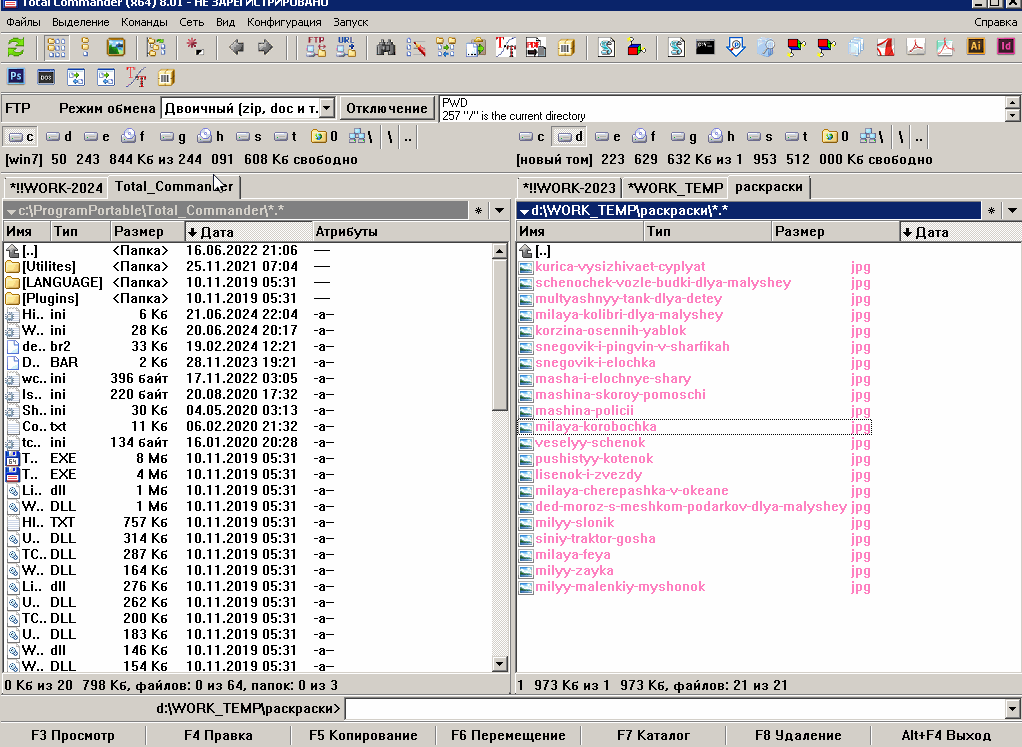Click the Отключение disconnect button
Image resolution: width=1022 pixels, height=747 pixels.
(x=387, y=108)
